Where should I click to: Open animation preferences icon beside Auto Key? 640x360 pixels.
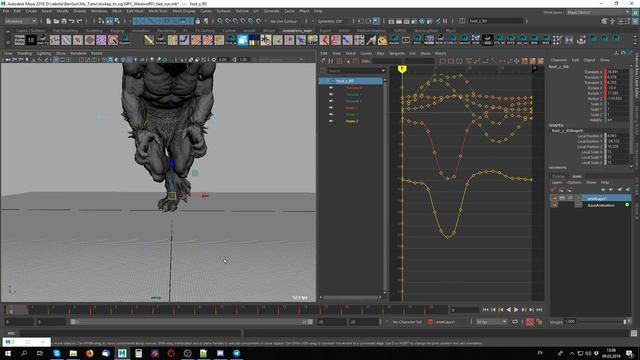pyautogui.click(x=540, y=322)
